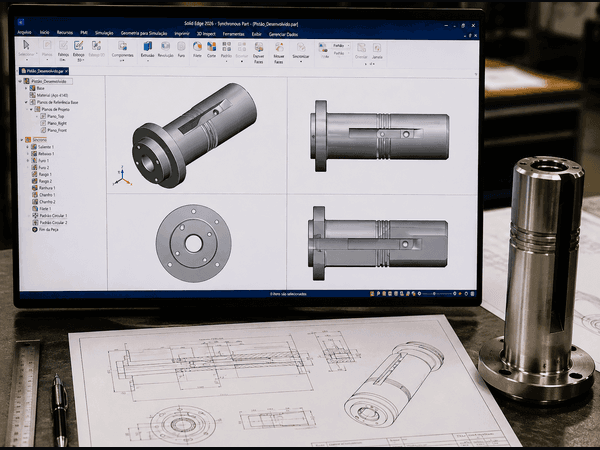The width and height of the screenshot is (600, 450).
Task: Select the Furo 2 feature
Action: point(40,168)
